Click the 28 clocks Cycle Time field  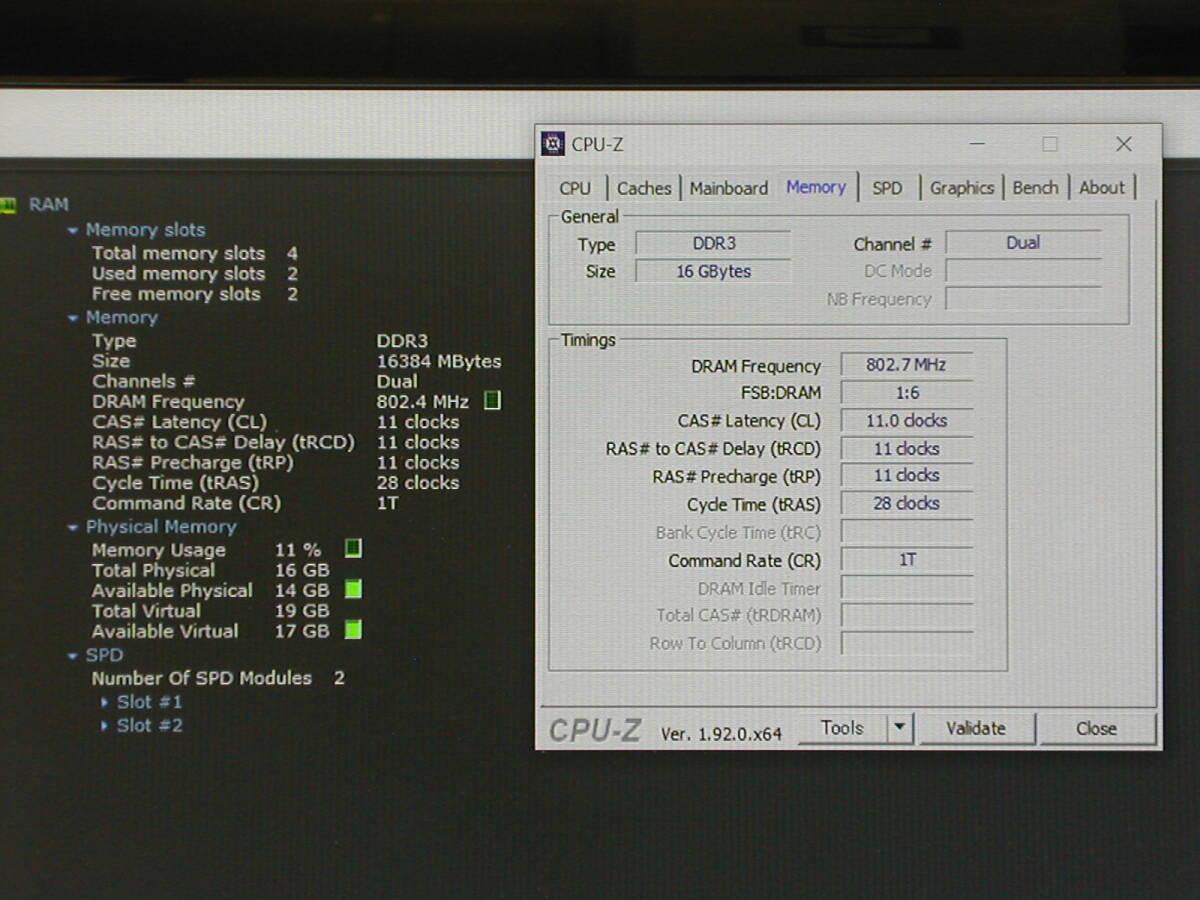(907, 504)
